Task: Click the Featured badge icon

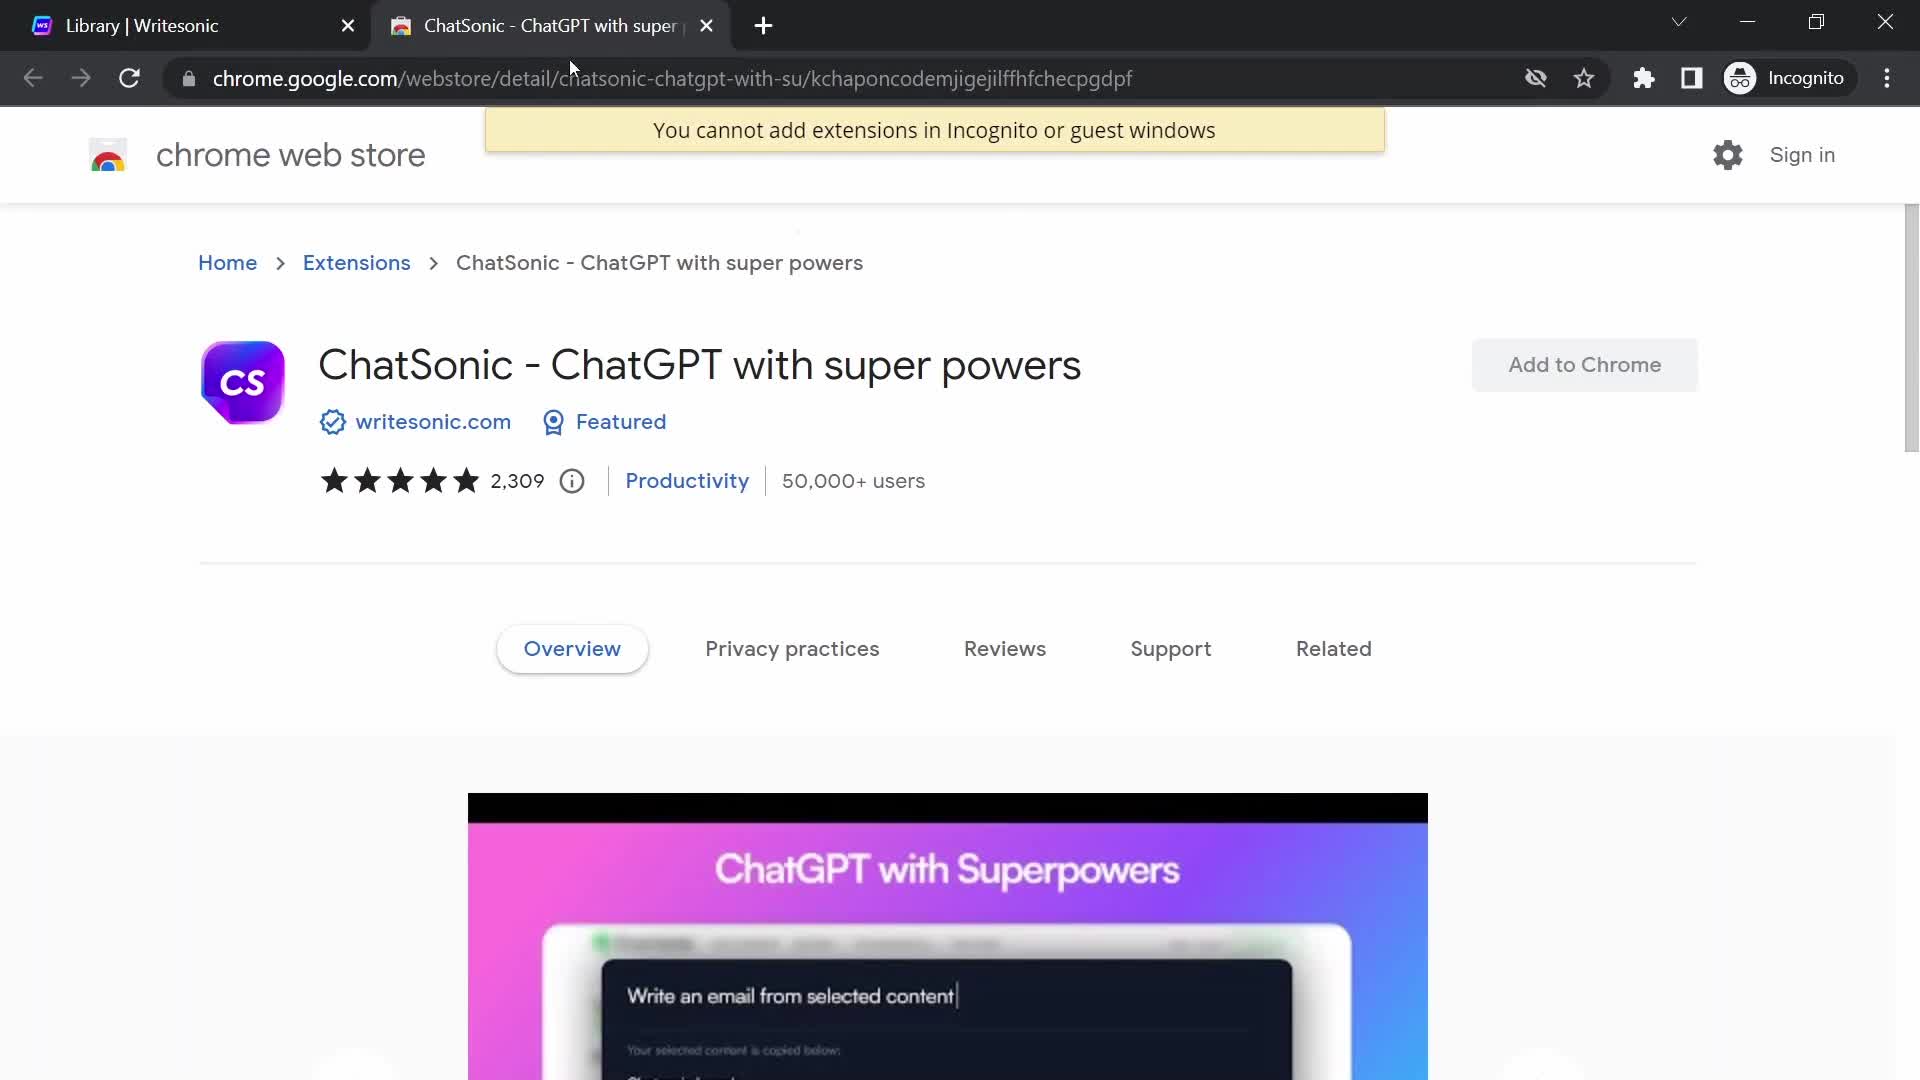Action: (x=553, y=422)
